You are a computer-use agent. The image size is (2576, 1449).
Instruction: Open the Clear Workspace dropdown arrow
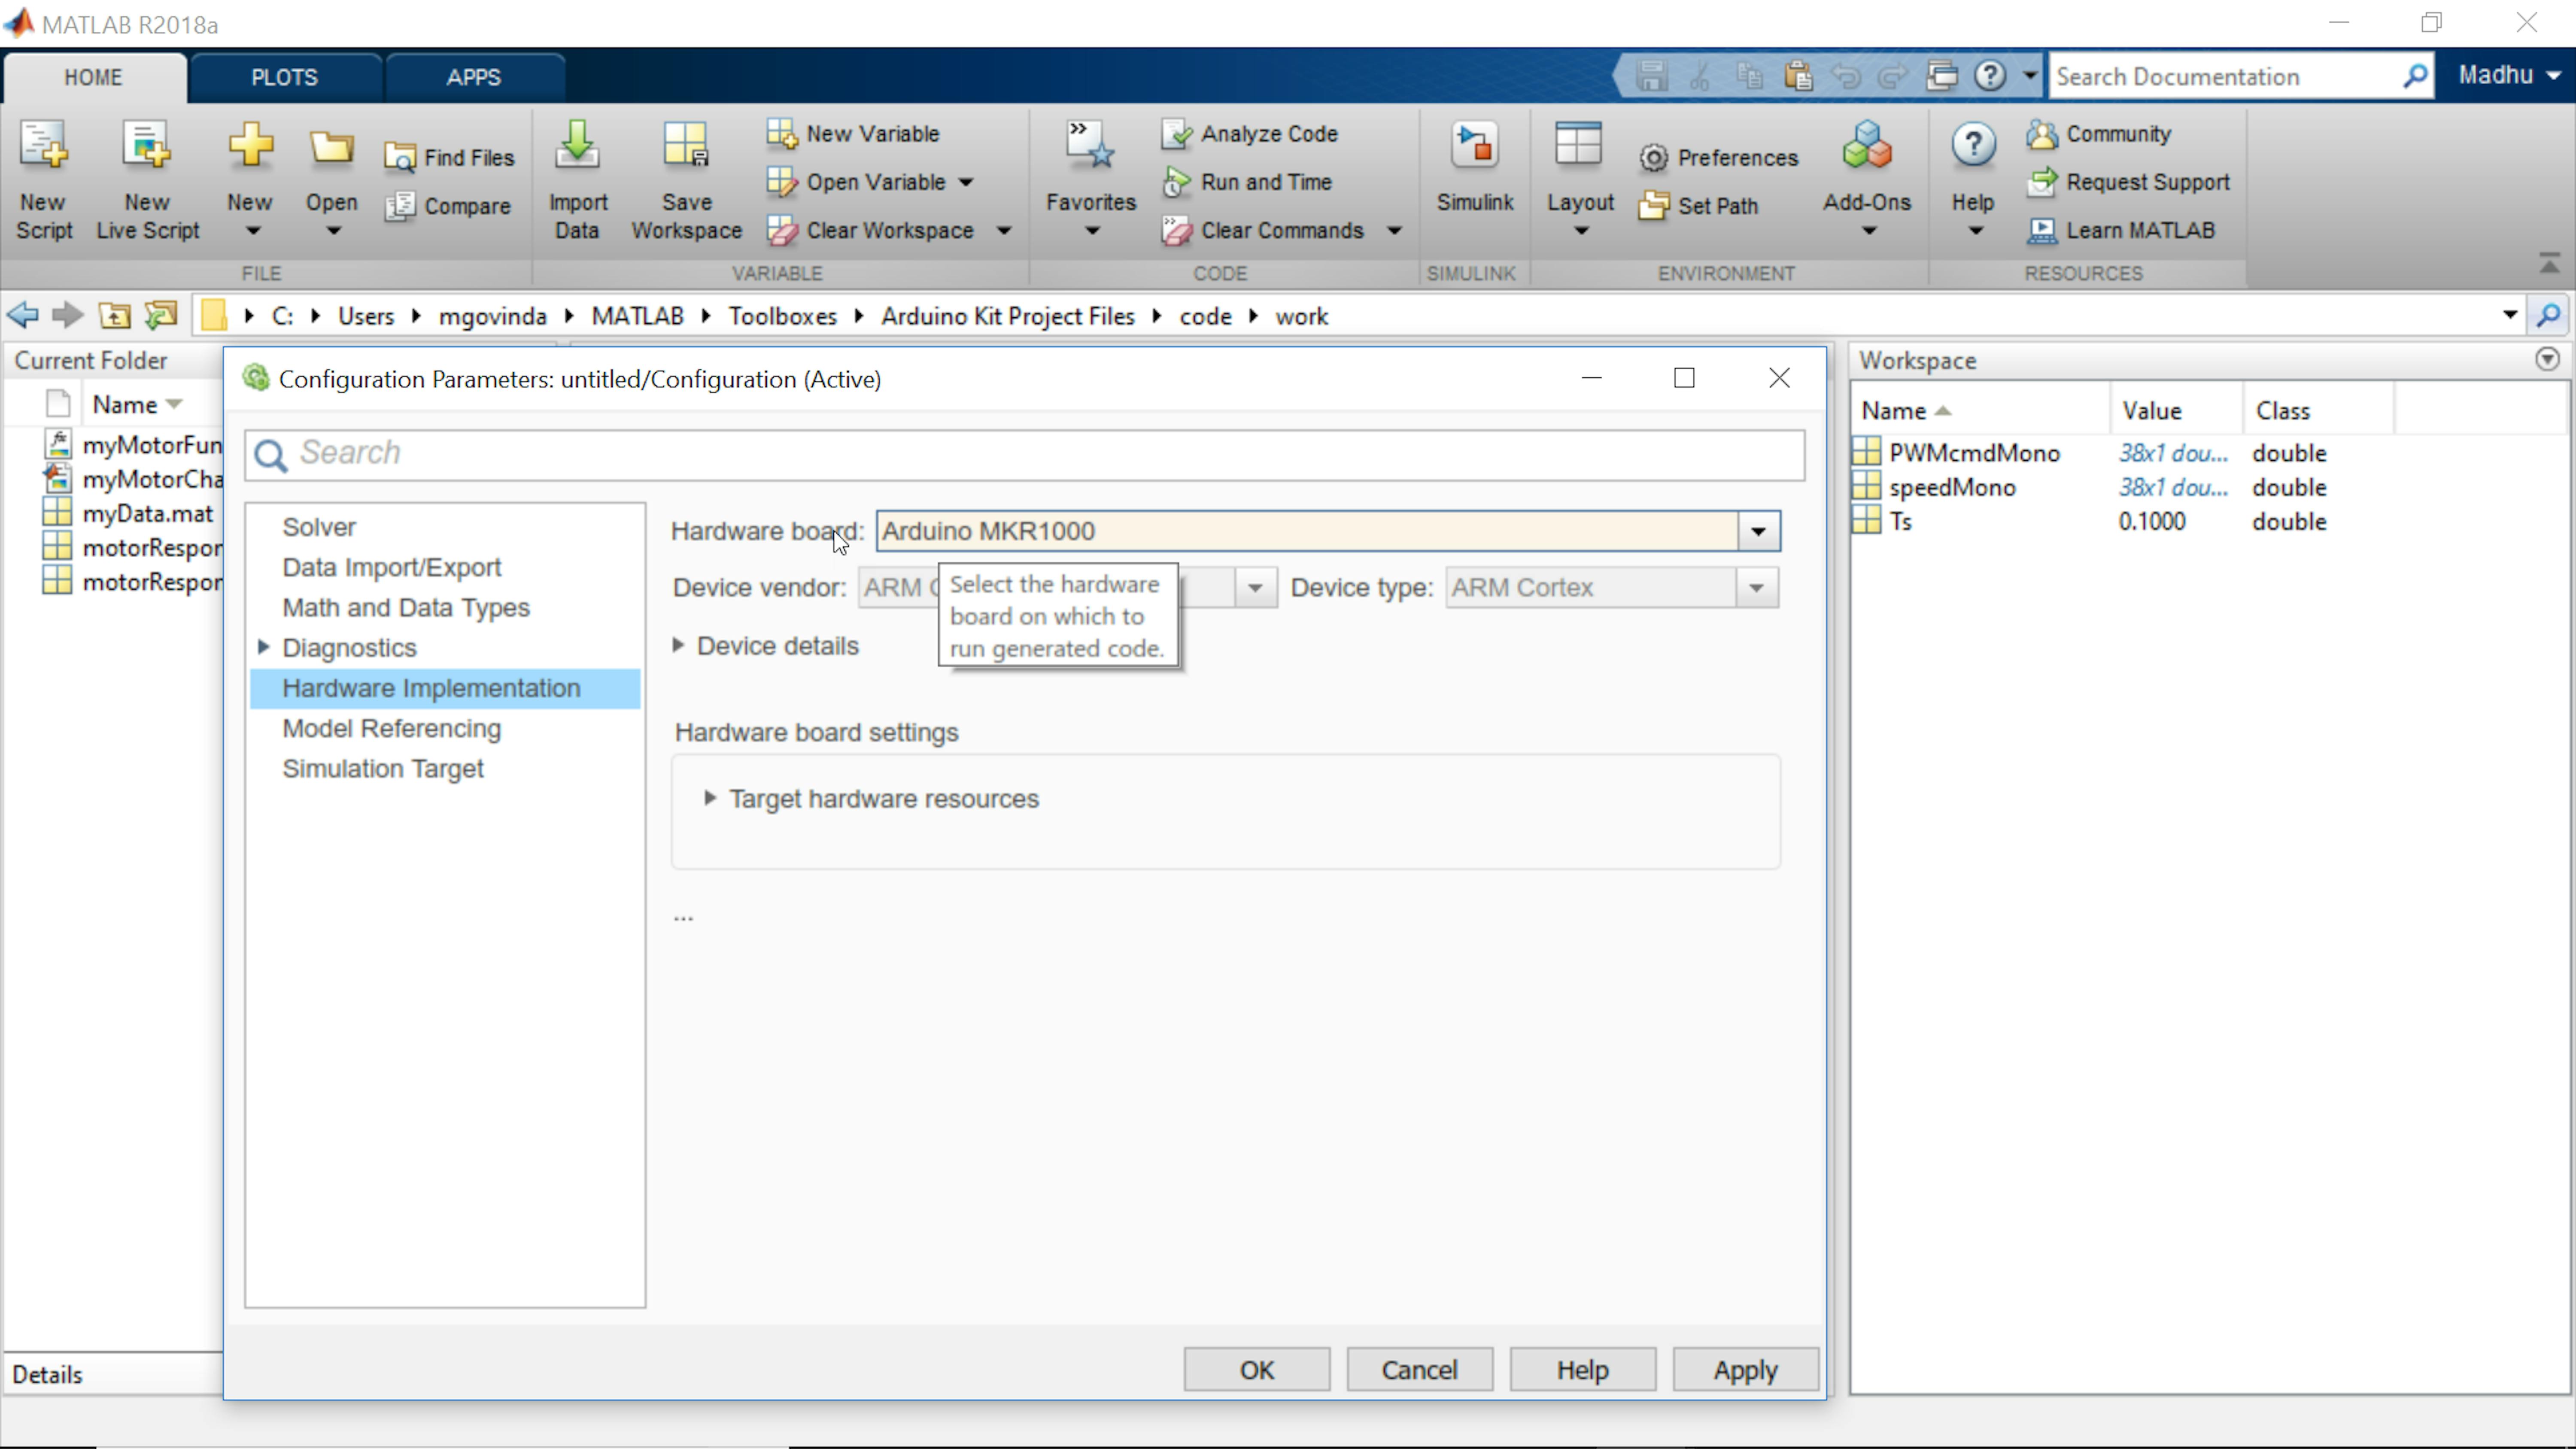tap(1005, 231)
